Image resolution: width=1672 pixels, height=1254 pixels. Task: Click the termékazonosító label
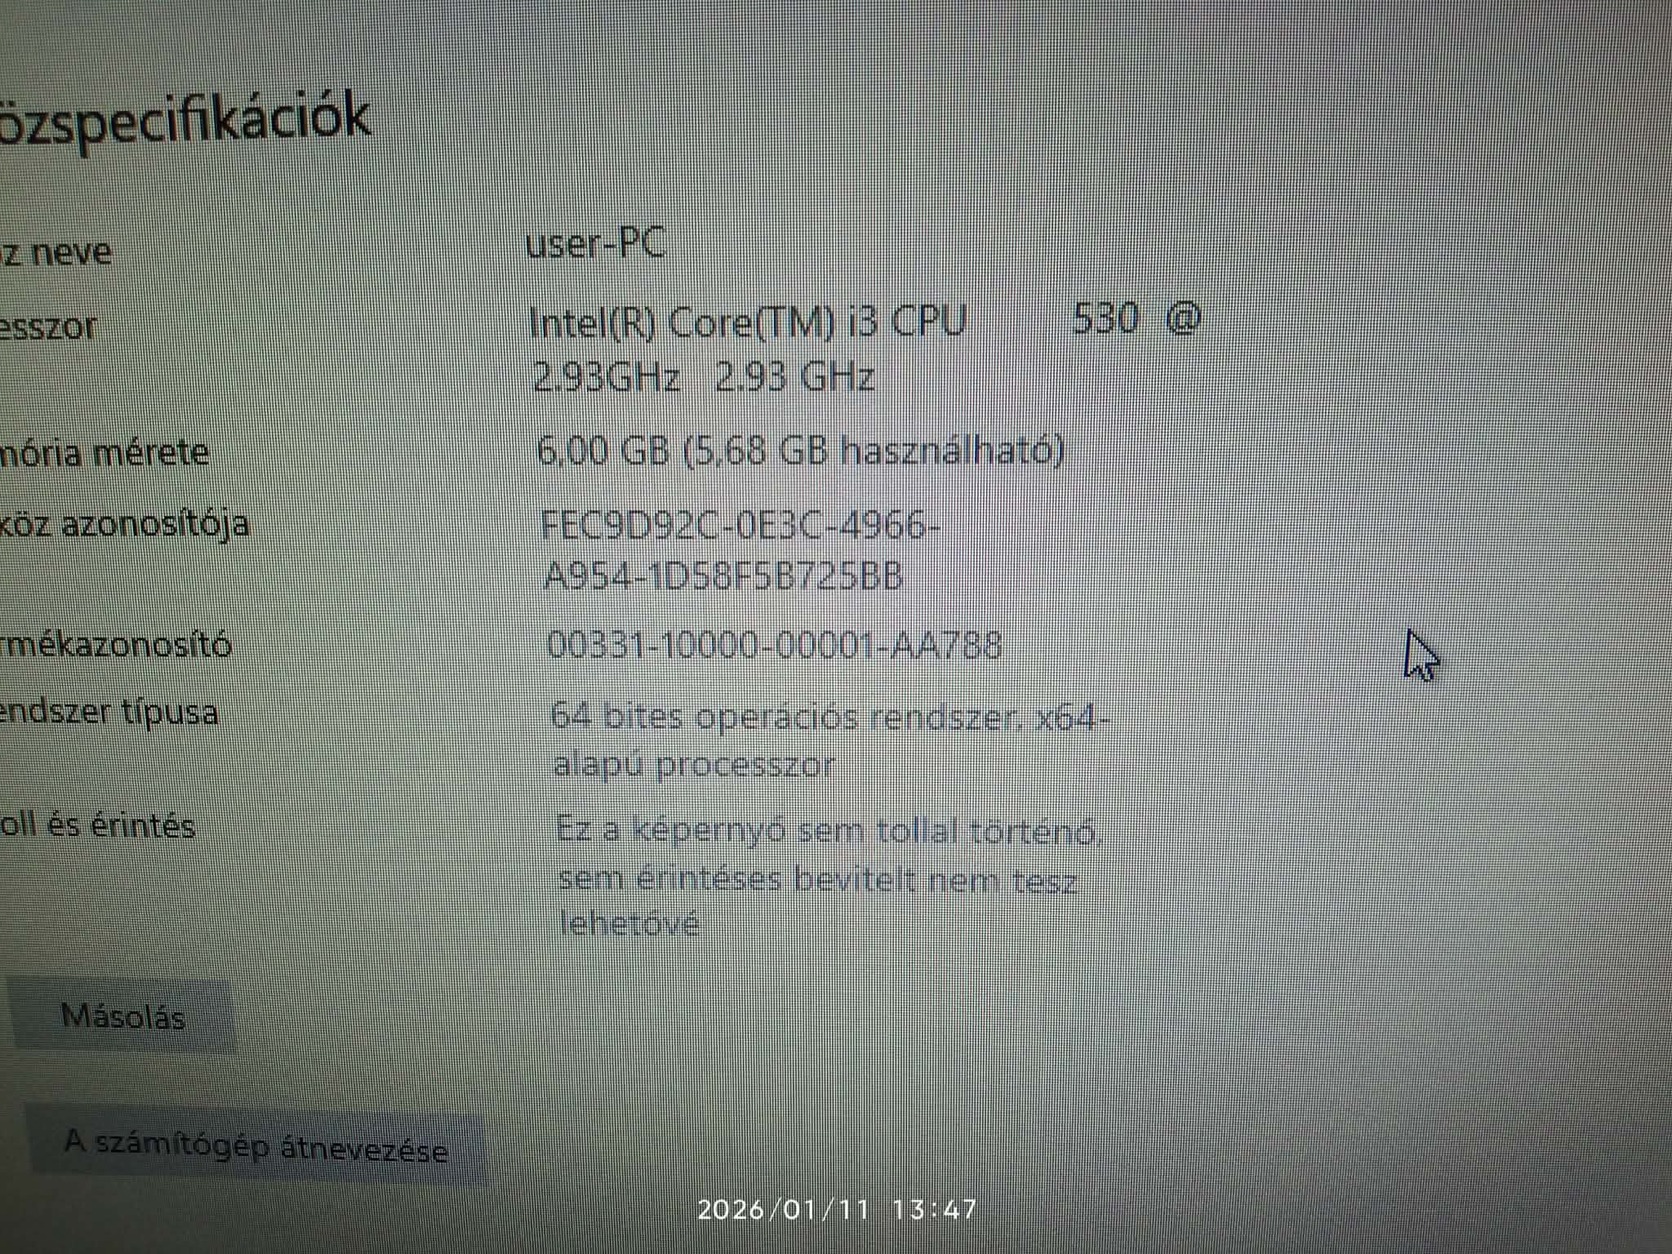[x=116, y=644]
